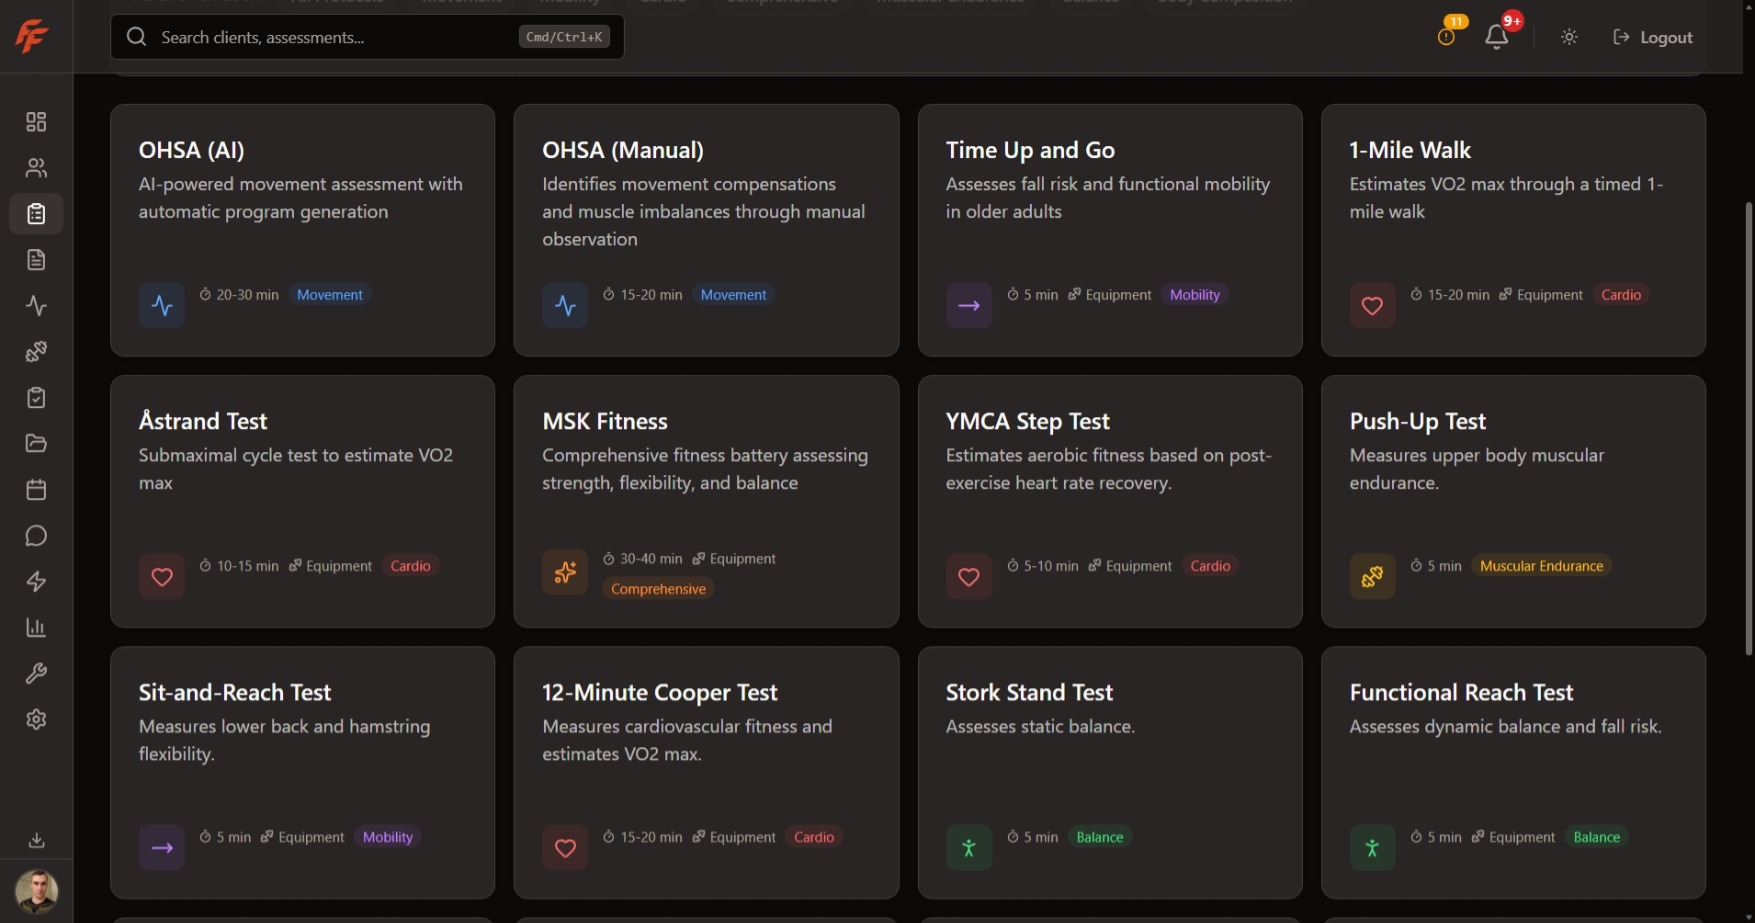Click the calendar scheduling icon
This screenshot has height=923, width=1755.
point(36,489)
